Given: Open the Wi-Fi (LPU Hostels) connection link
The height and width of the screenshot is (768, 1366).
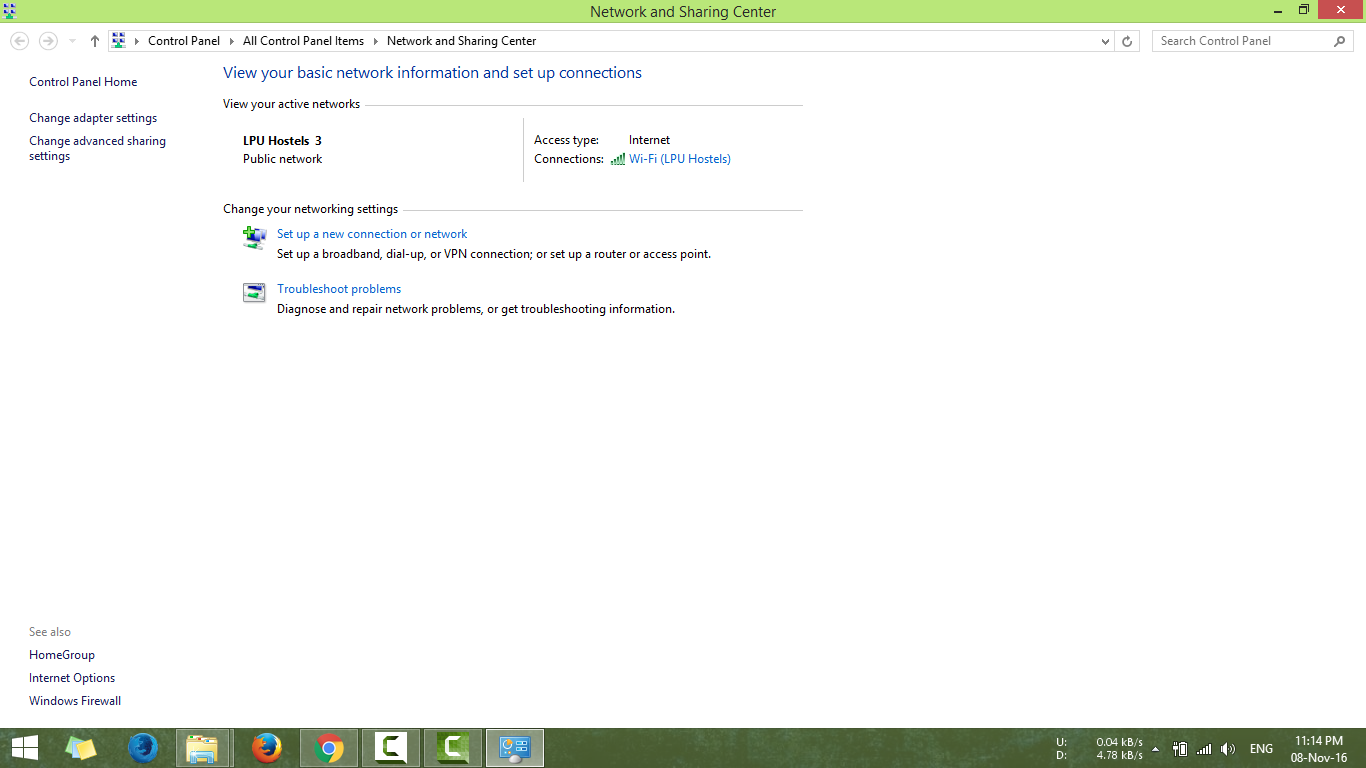Looking at the screenshot, I should (x=680, y=159).
